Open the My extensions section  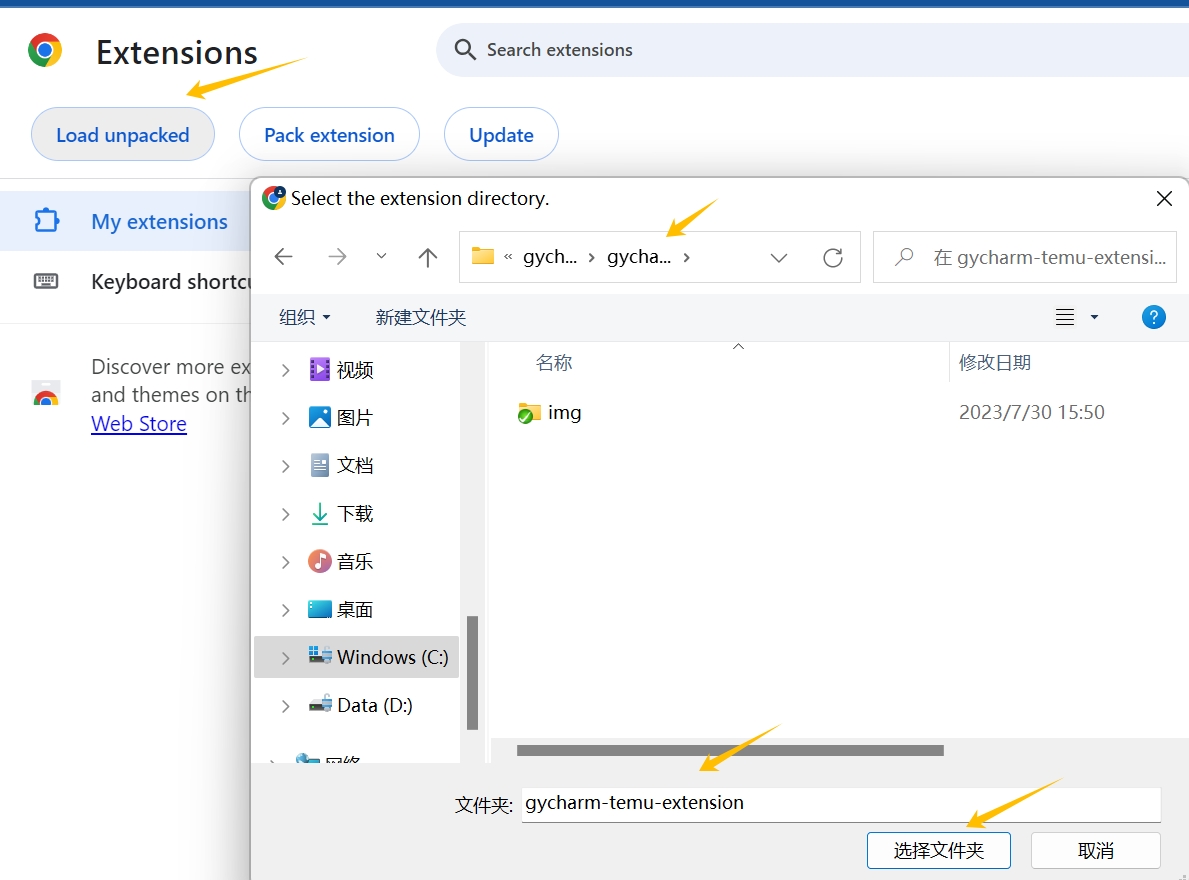[x=125, y=221]
